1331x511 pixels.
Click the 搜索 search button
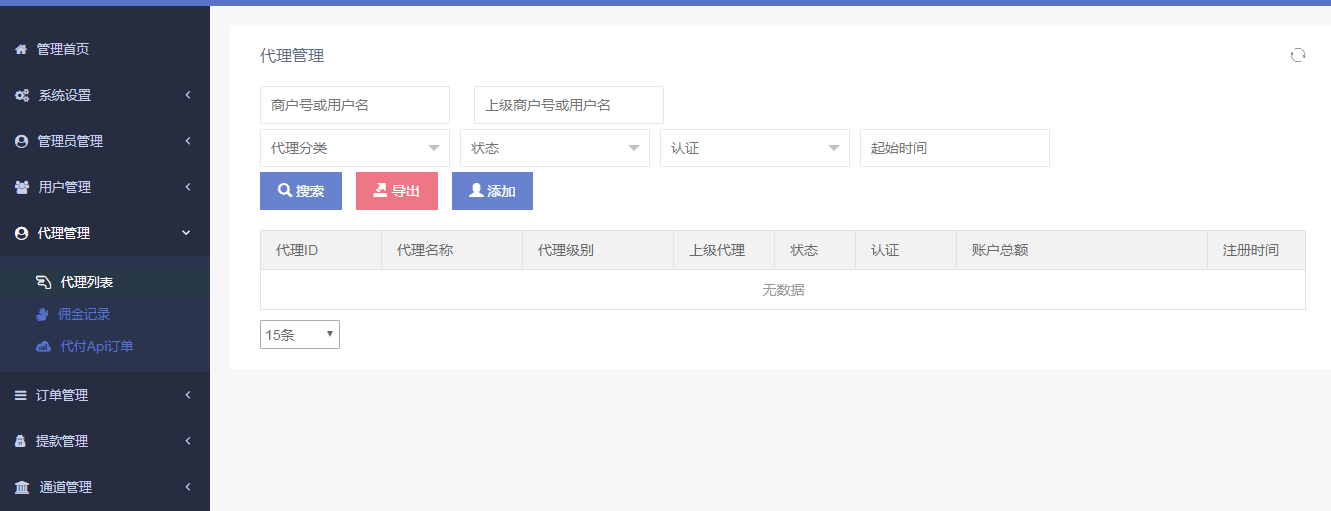300,191
